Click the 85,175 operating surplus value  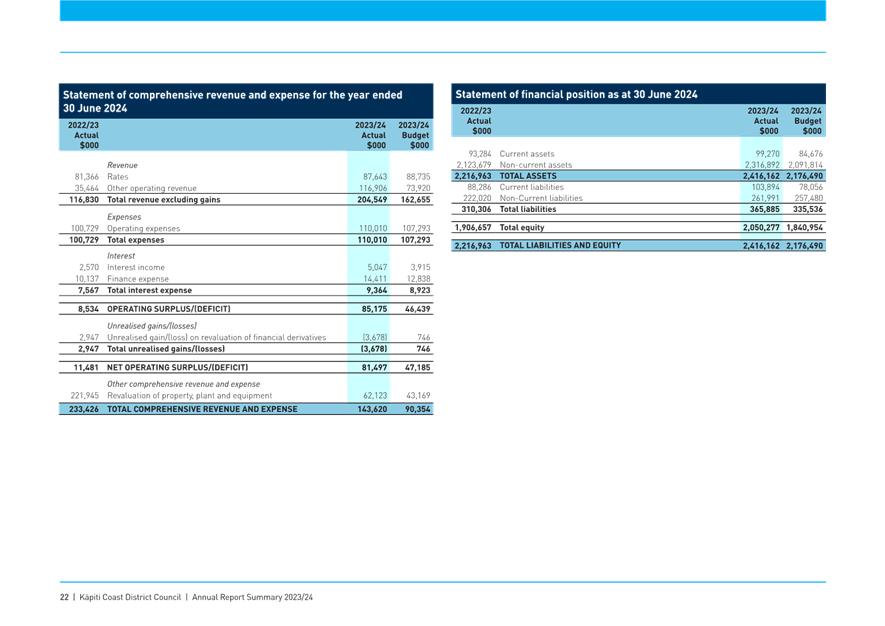point(374,309)
